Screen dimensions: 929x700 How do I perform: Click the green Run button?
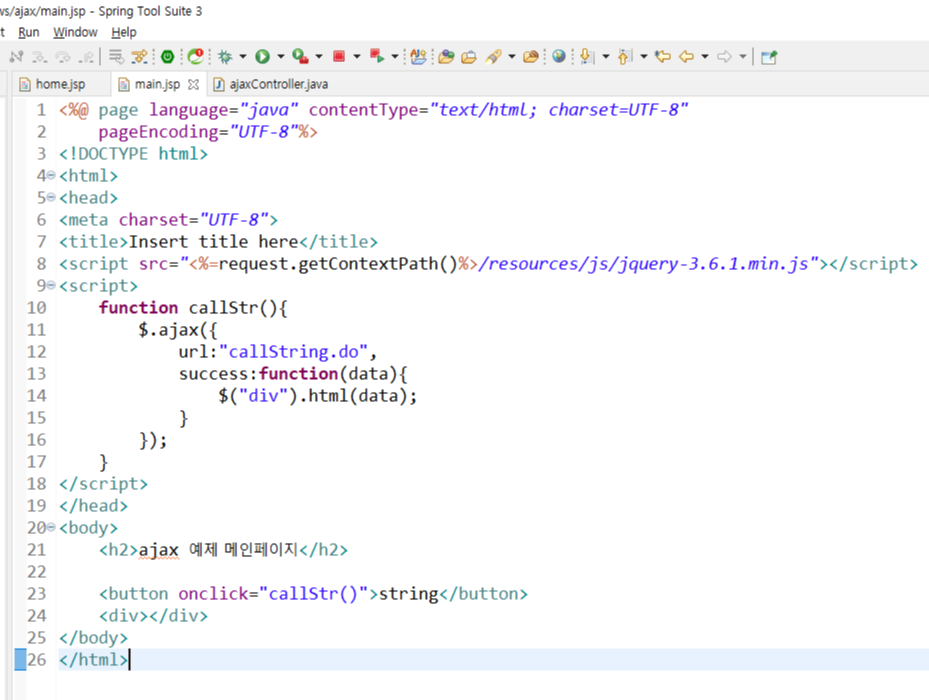point(262,57)
